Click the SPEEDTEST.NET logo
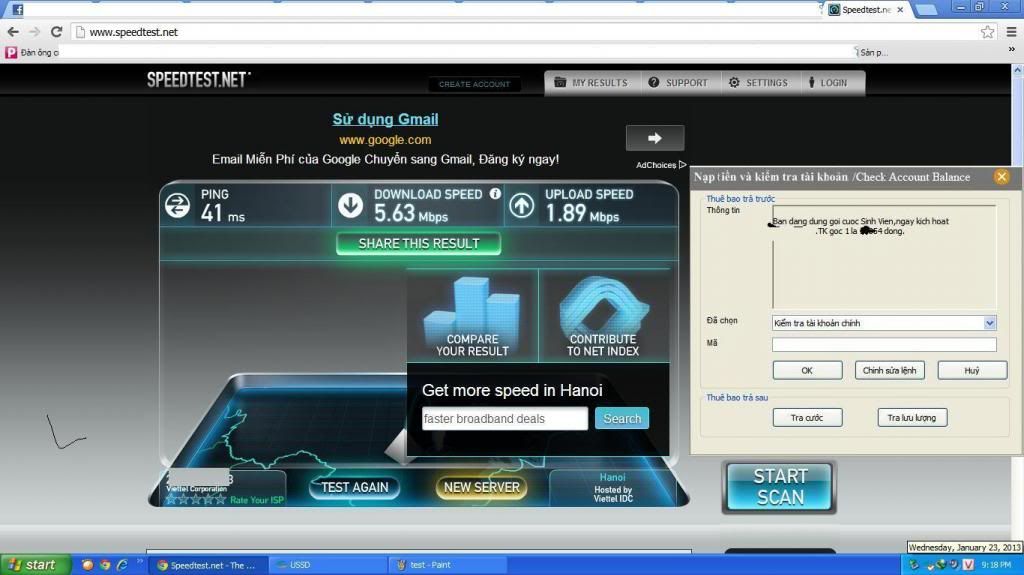1024x575 pixels. [x=199, y=80]
